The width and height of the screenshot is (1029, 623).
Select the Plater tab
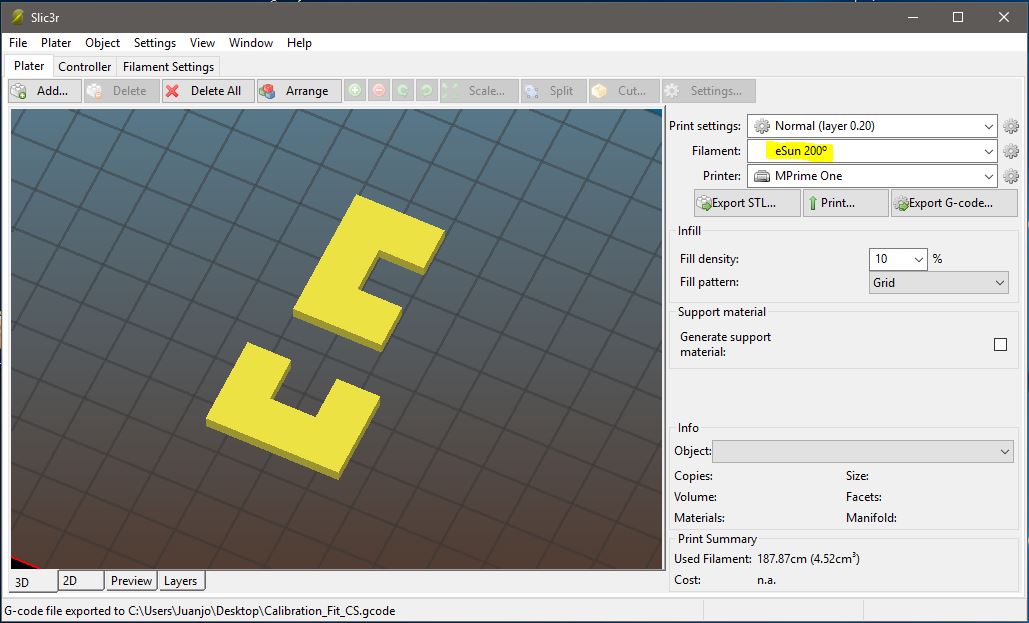click(30, 66)
